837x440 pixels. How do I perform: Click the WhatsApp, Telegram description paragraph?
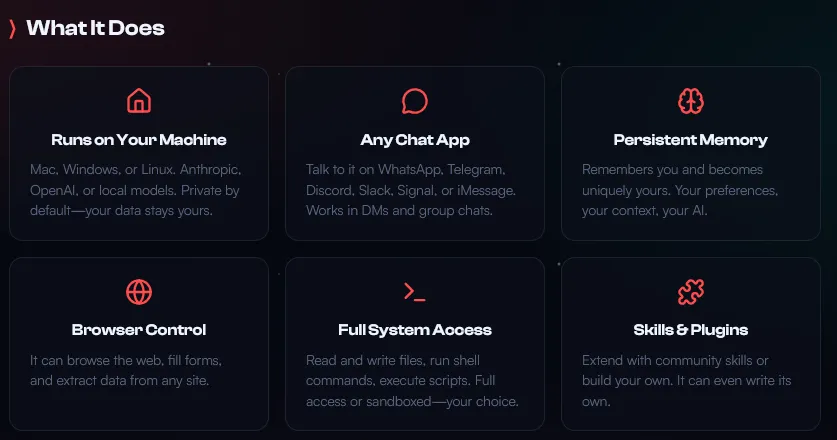411,190
